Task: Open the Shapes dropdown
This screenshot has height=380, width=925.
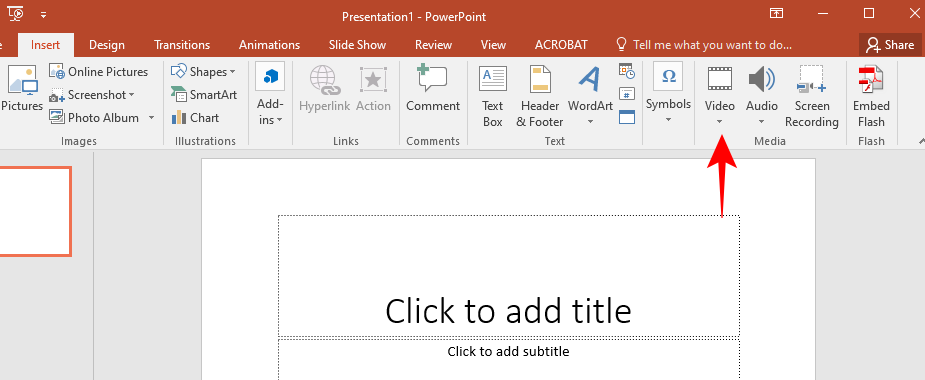Action: [x=203, y=72]
